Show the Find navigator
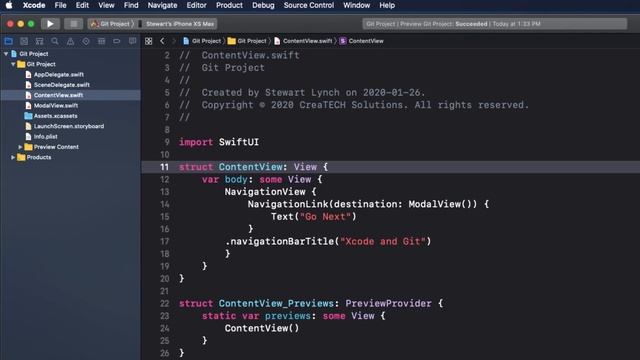The height and width of the screenshot is (360, 640). (55, 41)
